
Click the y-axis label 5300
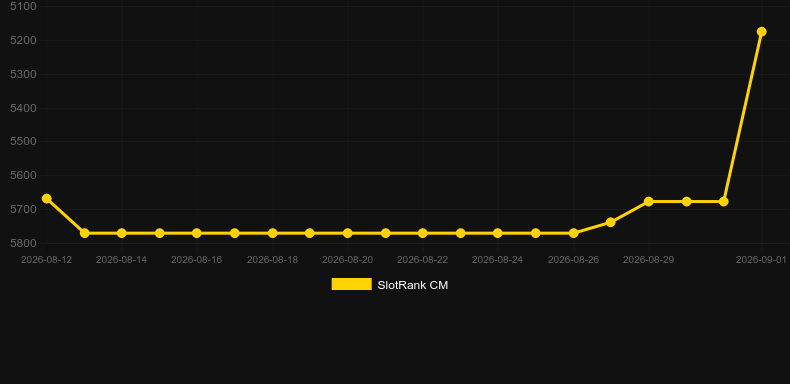tap(23, 75)
